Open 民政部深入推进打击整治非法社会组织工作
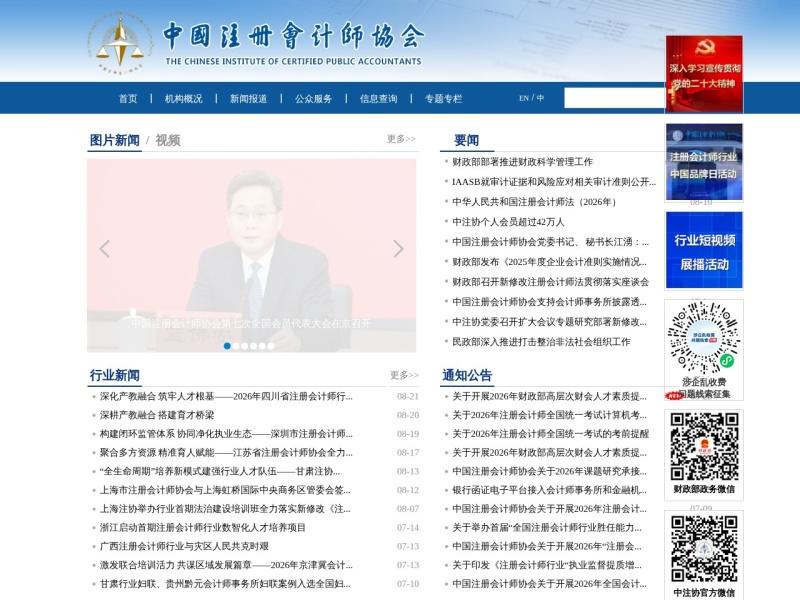Screen dimensions: 800x600 [541, 341]
